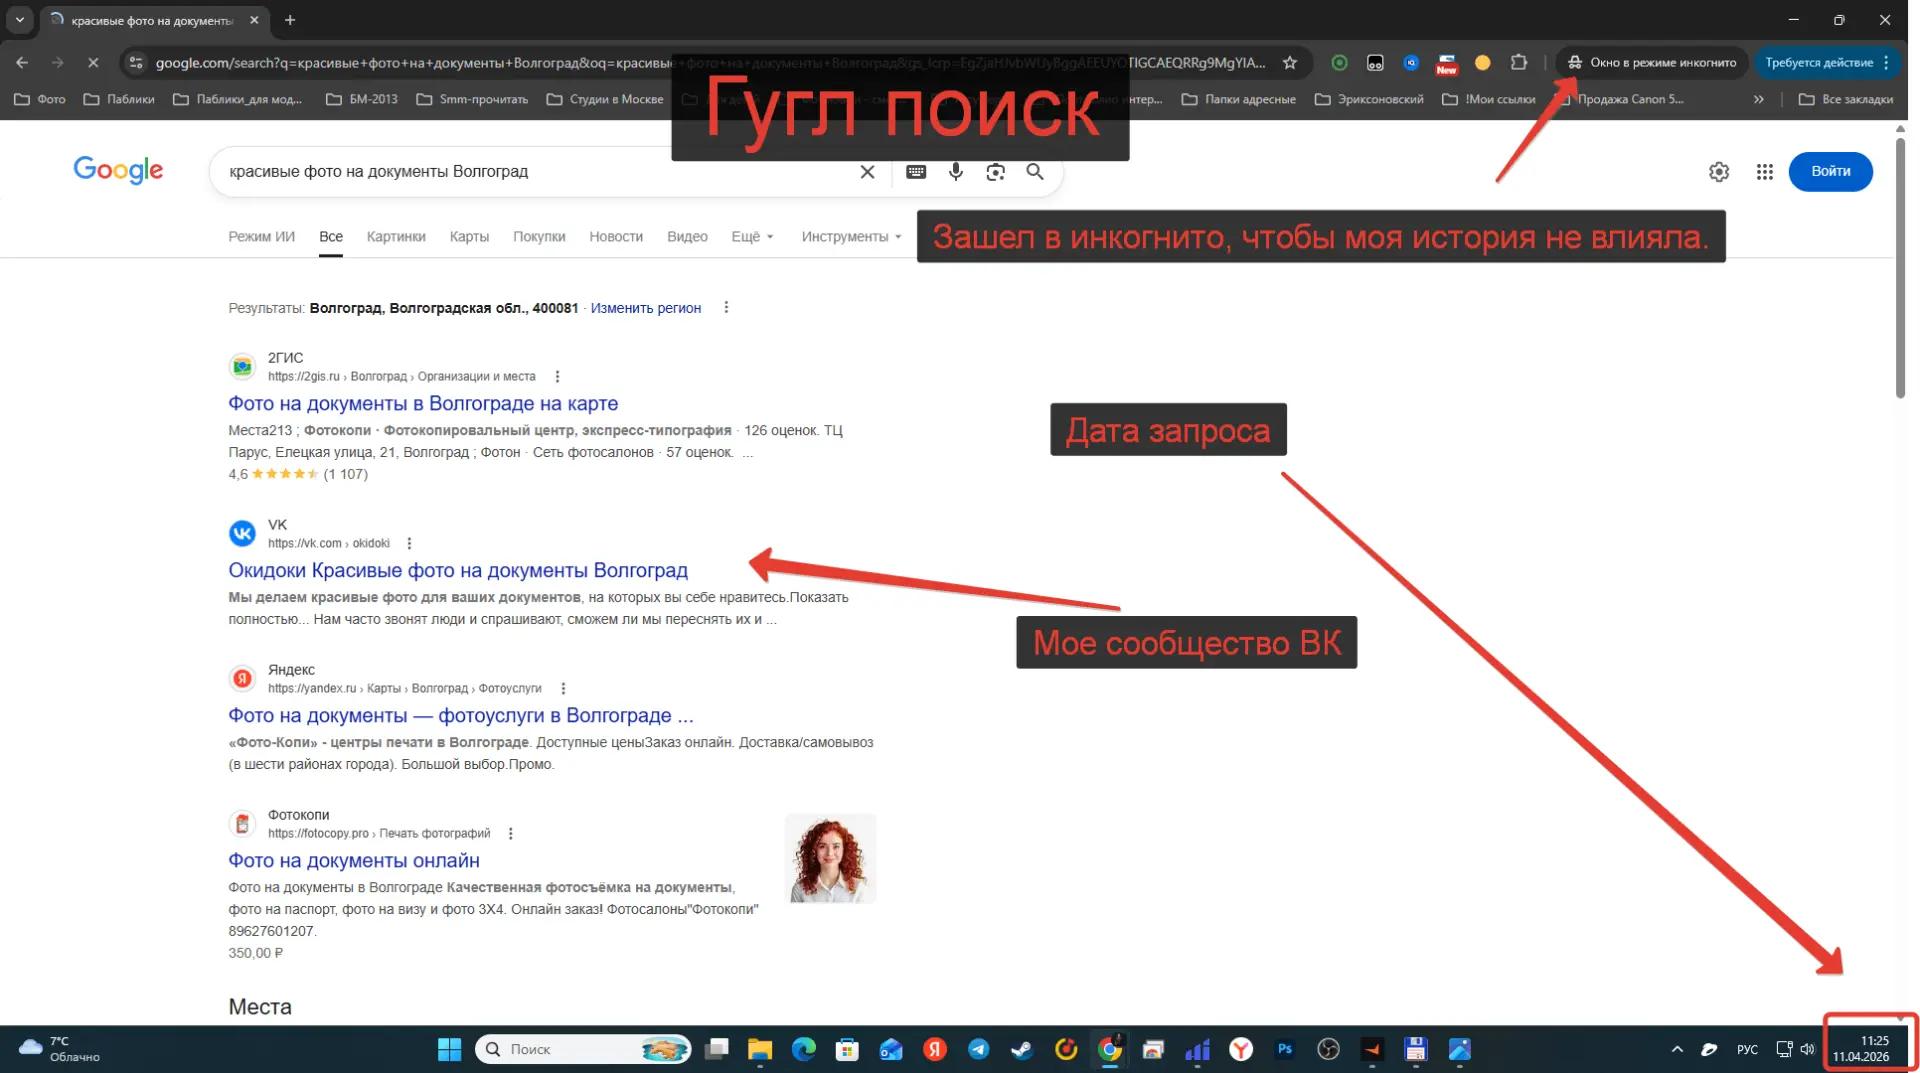1920x1073 pixels.
Task: Click the 'Требуется действие' button
Action: [x=1827, y=62]
